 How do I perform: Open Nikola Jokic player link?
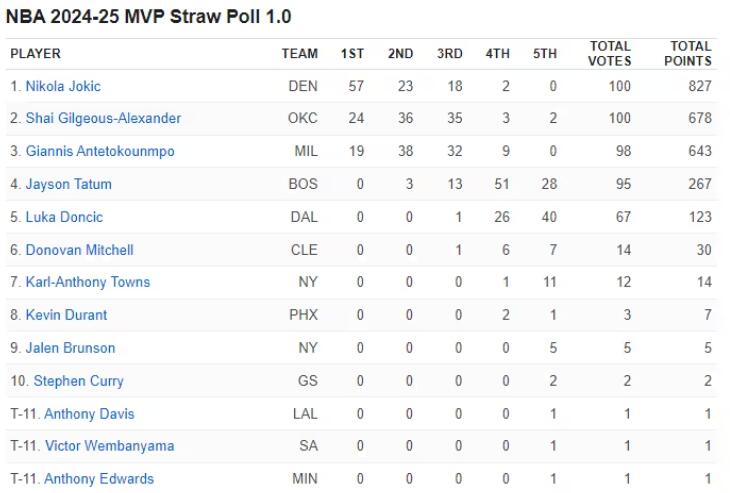[63, 86]
